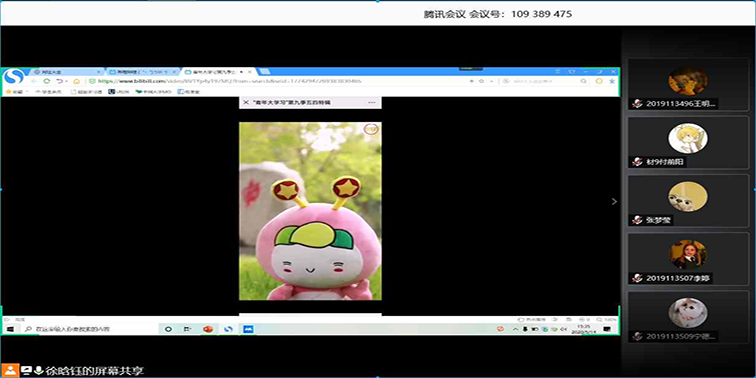The width and height of the screenshot is (756, 378).
Task: Open the browser skin shirt icon
Action: [x=571, y=71]
